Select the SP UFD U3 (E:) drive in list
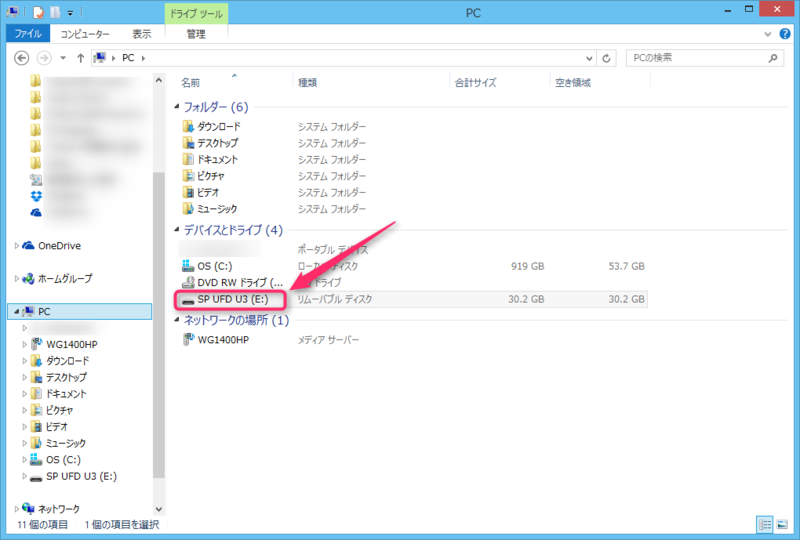Image resolution: width=800 pixels, height=540 pixels. (x=232, y=299)
